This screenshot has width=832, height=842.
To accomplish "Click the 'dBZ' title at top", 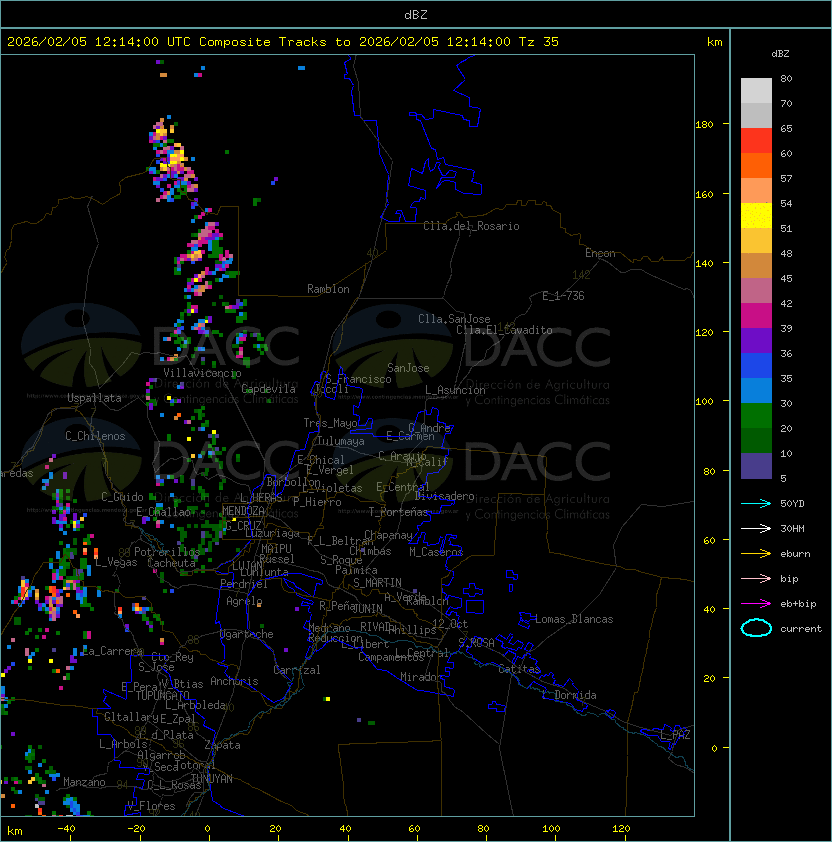I will point(416,15).
